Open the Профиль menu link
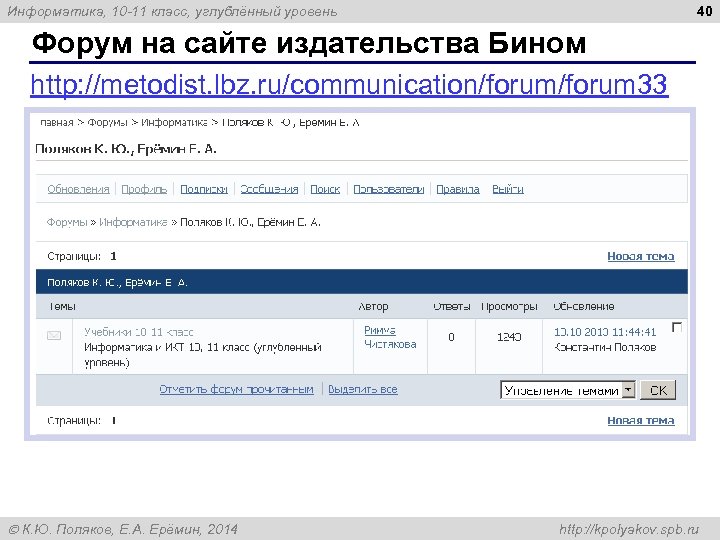Image resolution: width=720 pixels, height=540 pixels. click(144, 189)
